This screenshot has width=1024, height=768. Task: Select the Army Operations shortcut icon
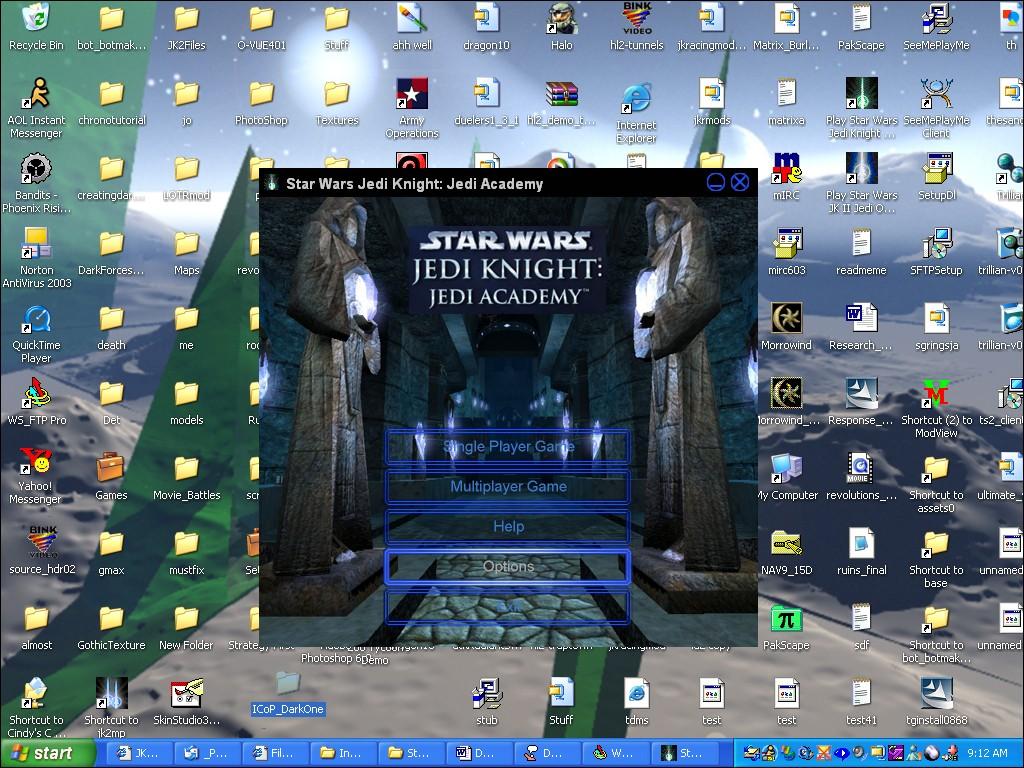(411, 97)
